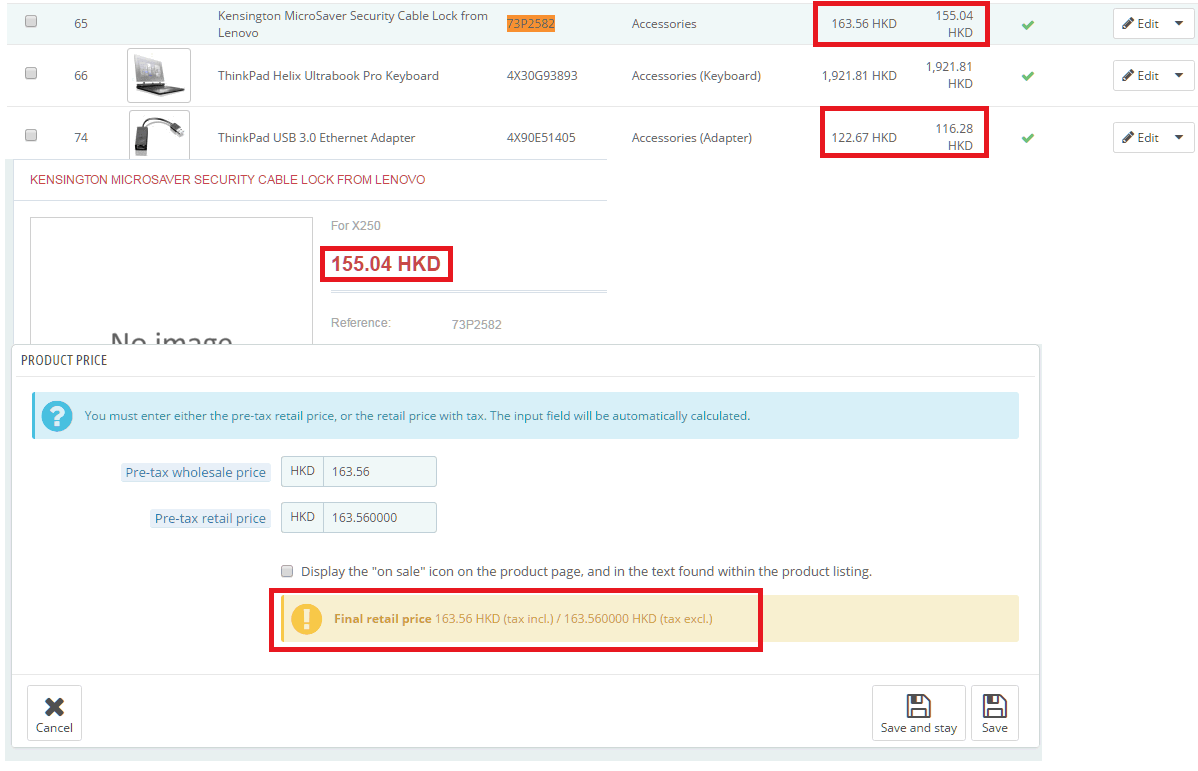Click the Kensington MicroSaver product name
Screen dimensions: 1198x771
(352, 24)
